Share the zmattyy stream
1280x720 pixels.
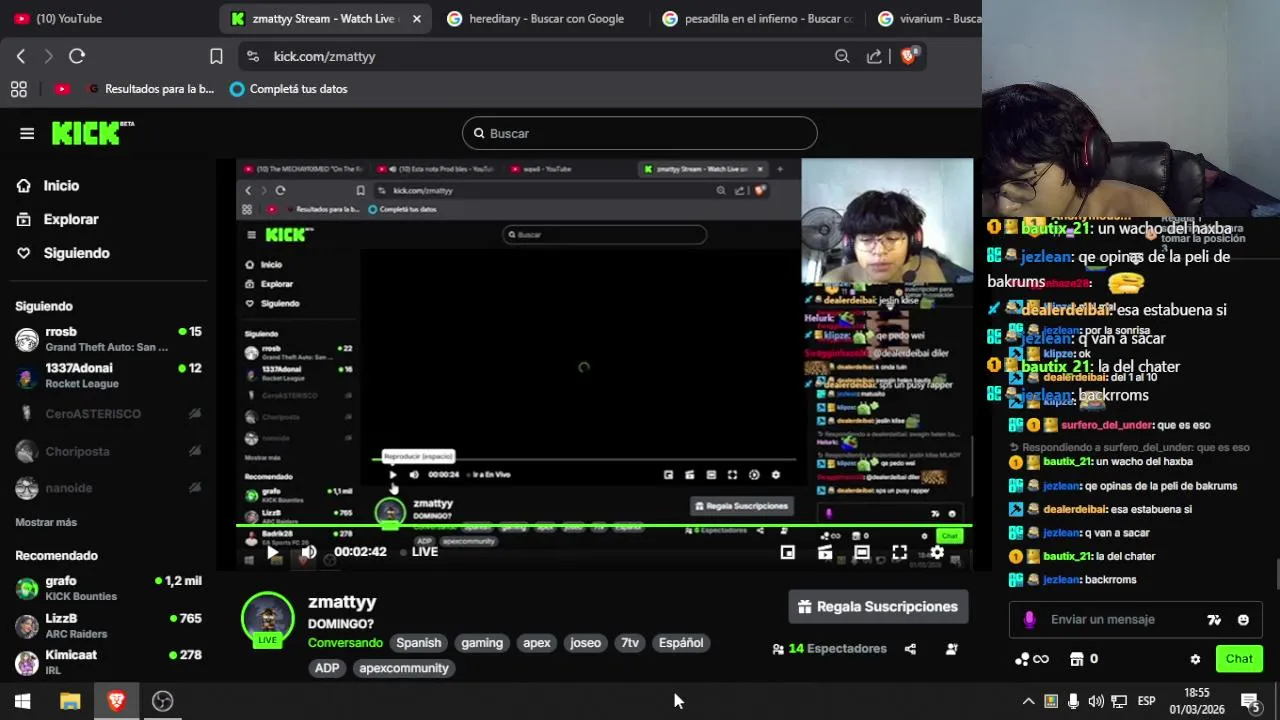pos(910,649)
